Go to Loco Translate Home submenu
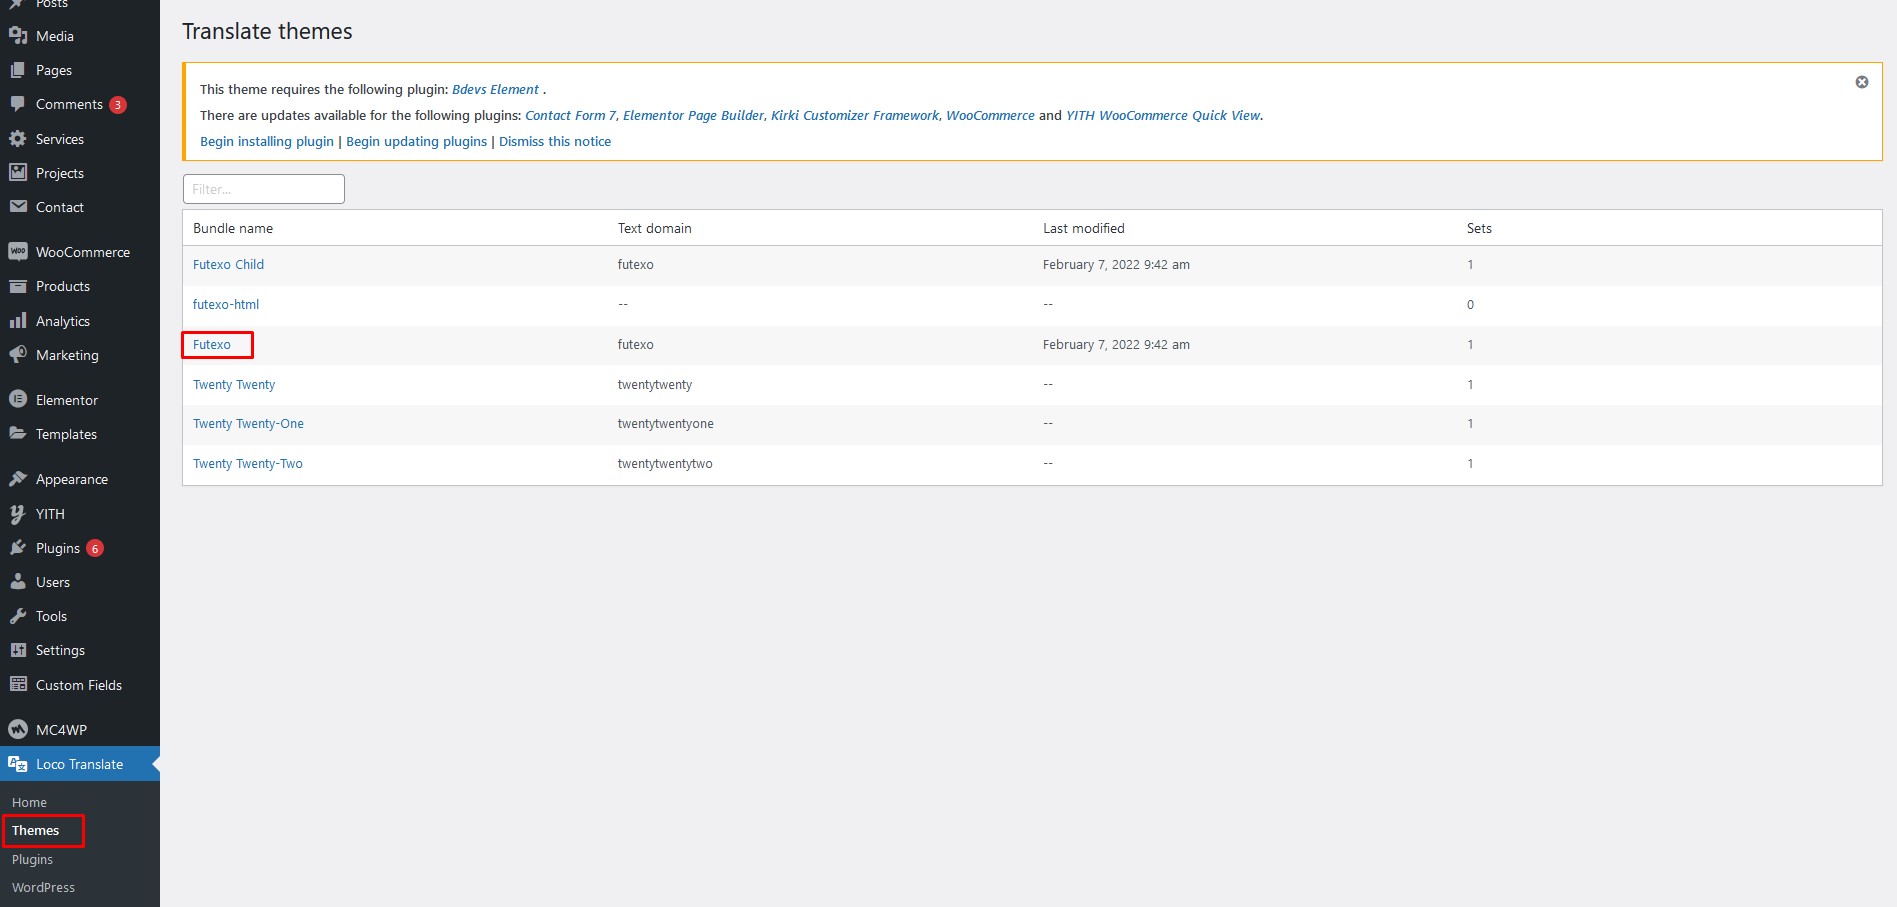1897x907 pixels. (29, 802)
